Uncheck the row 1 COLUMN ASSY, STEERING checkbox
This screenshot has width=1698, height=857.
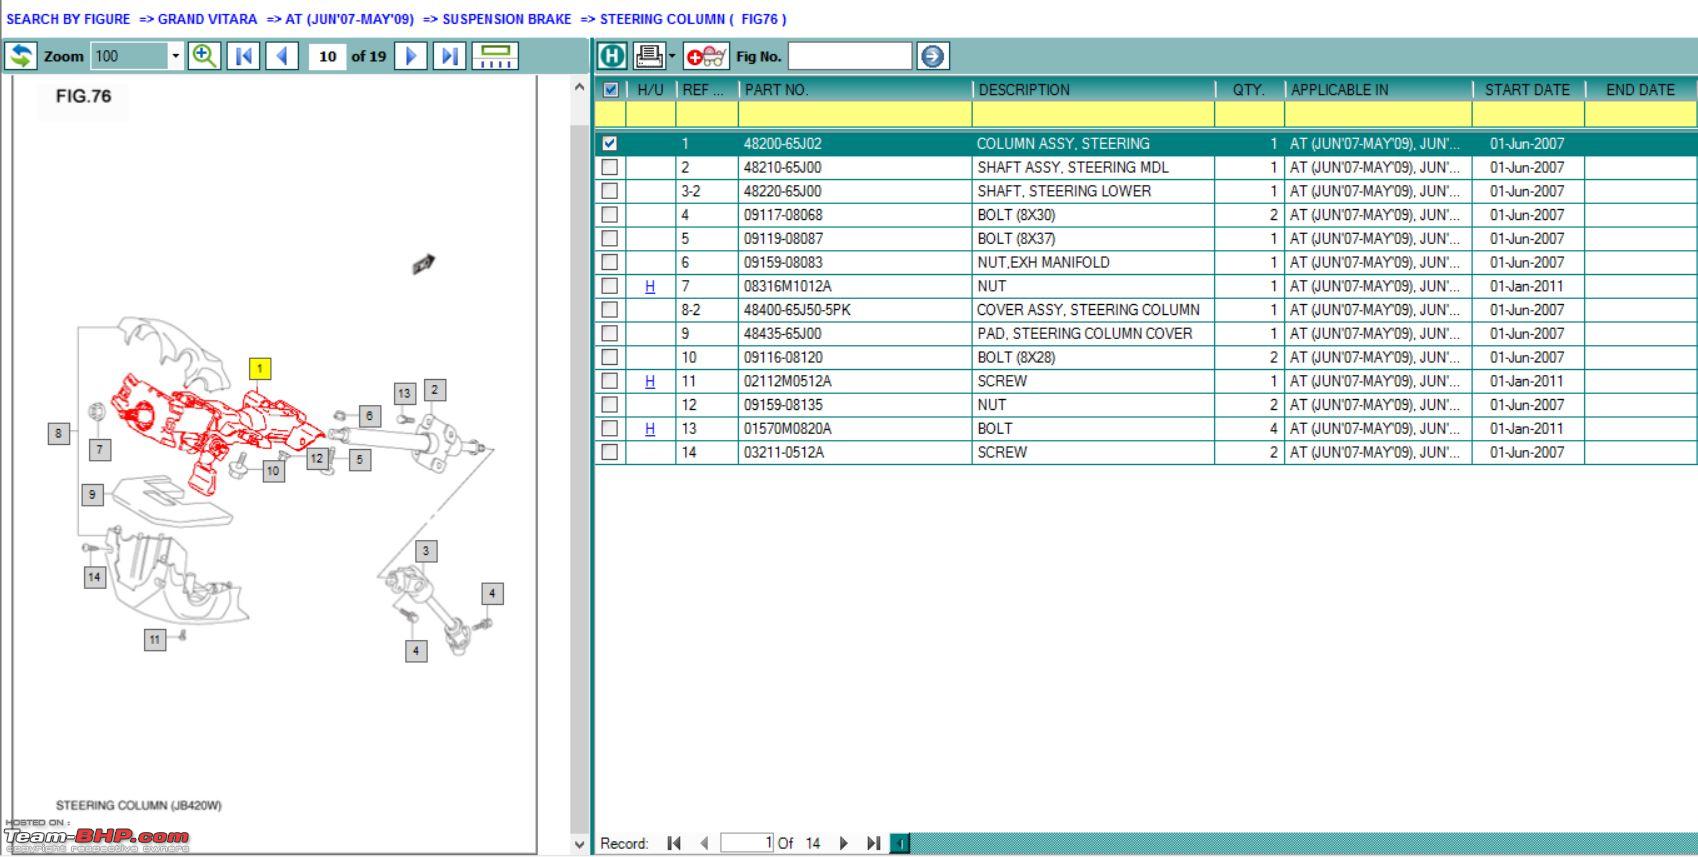click(x=610, y=143)
